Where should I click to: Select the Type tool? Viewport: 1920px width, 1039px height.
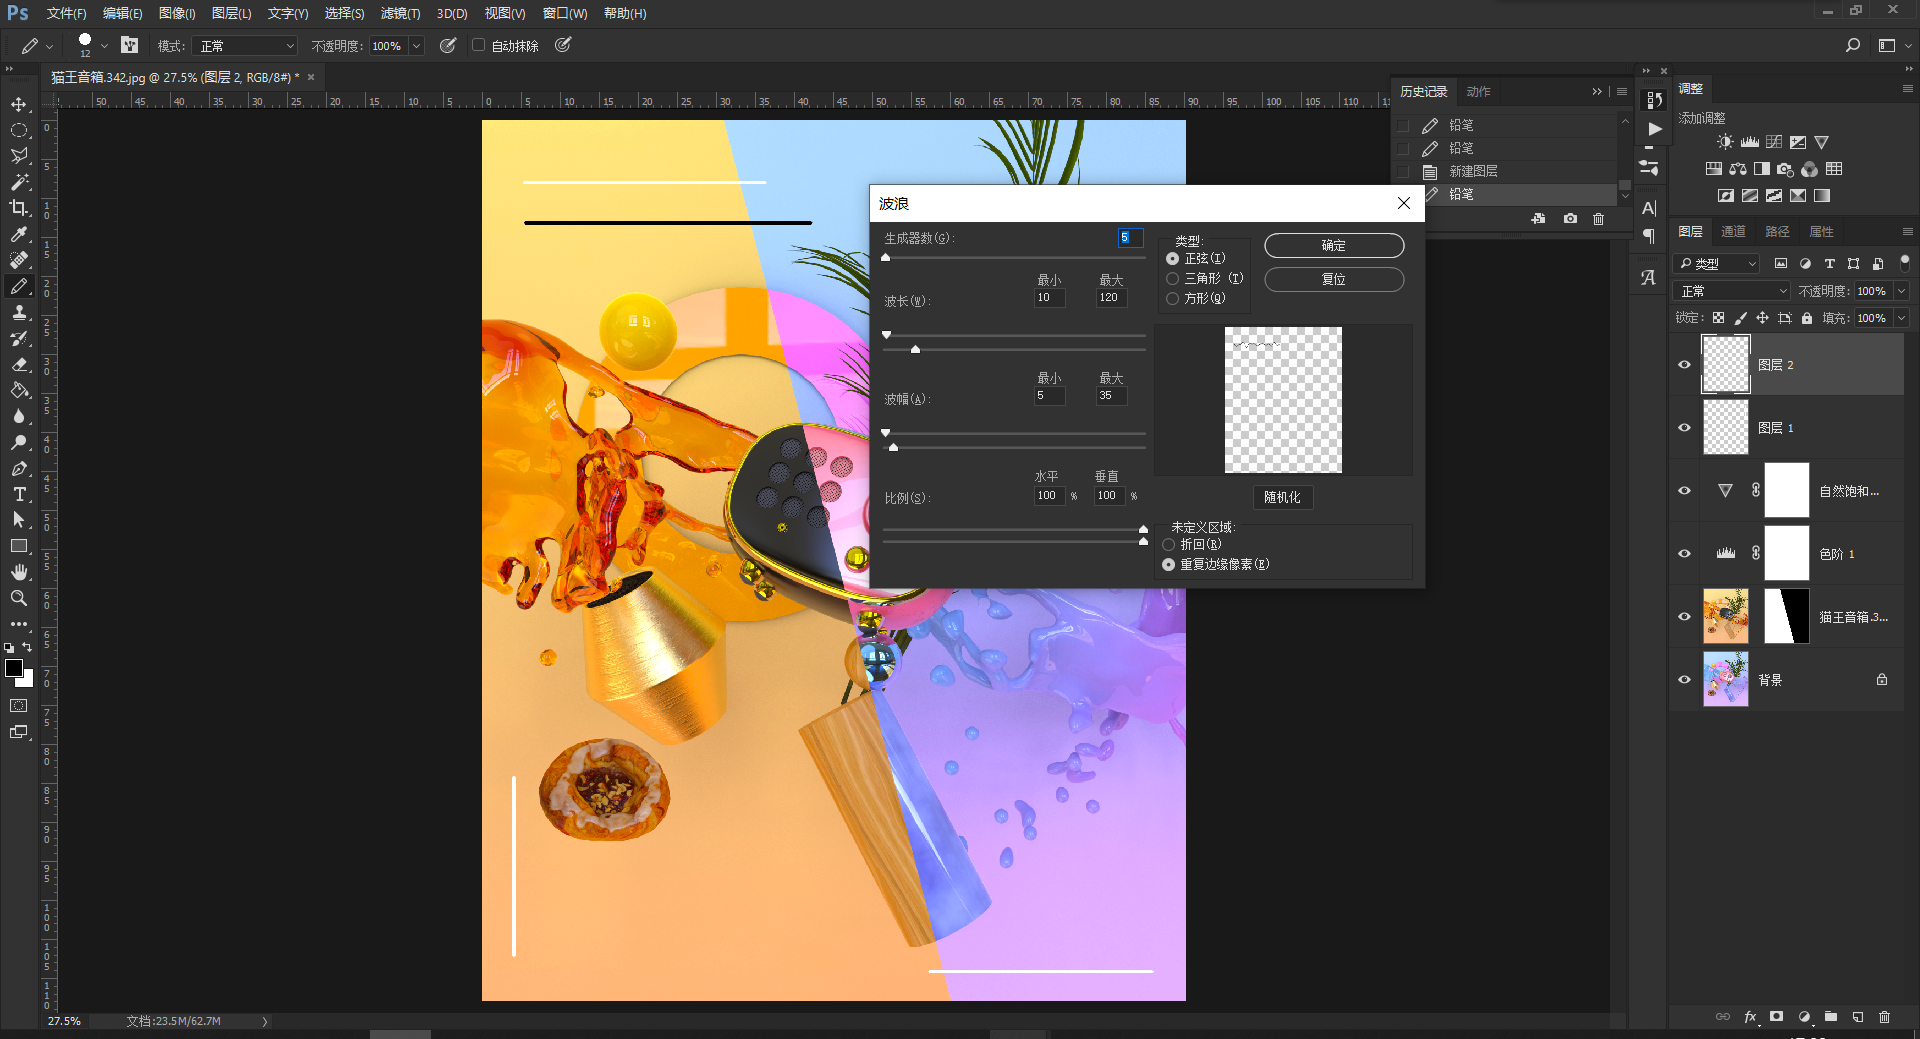(x=19, y=494)
